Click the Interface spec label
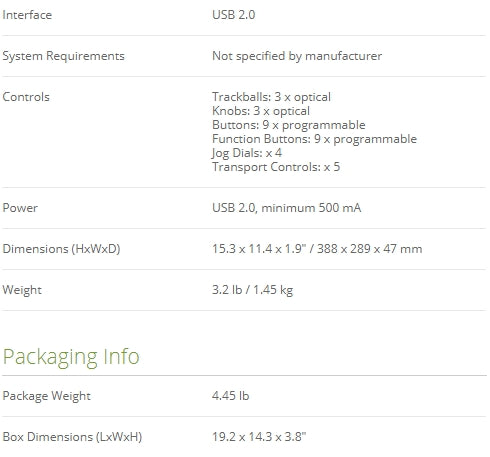 click(27, 15)
